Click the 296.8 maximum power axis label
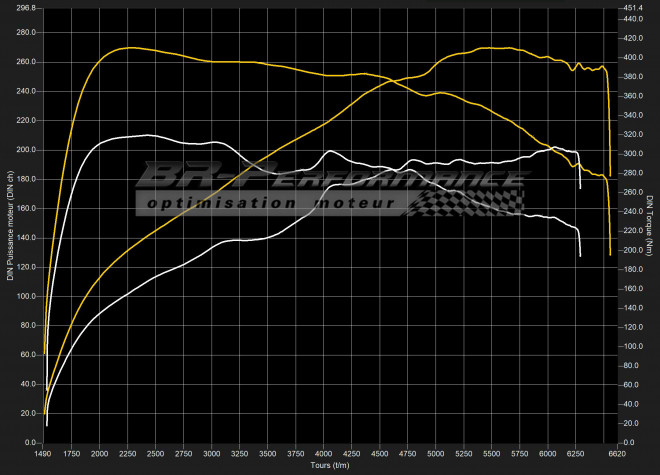The width and height of the screenshot is (660, 475). (26, 7)
